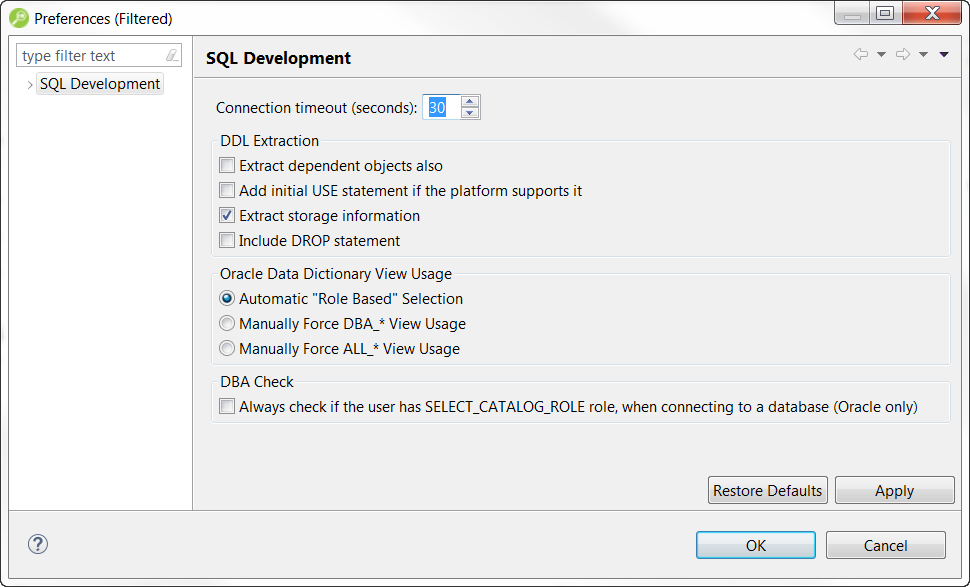The width and height of the screenshot is (970, 587).
Task: Check Add initial USE statement option
Action: [227, 191]
